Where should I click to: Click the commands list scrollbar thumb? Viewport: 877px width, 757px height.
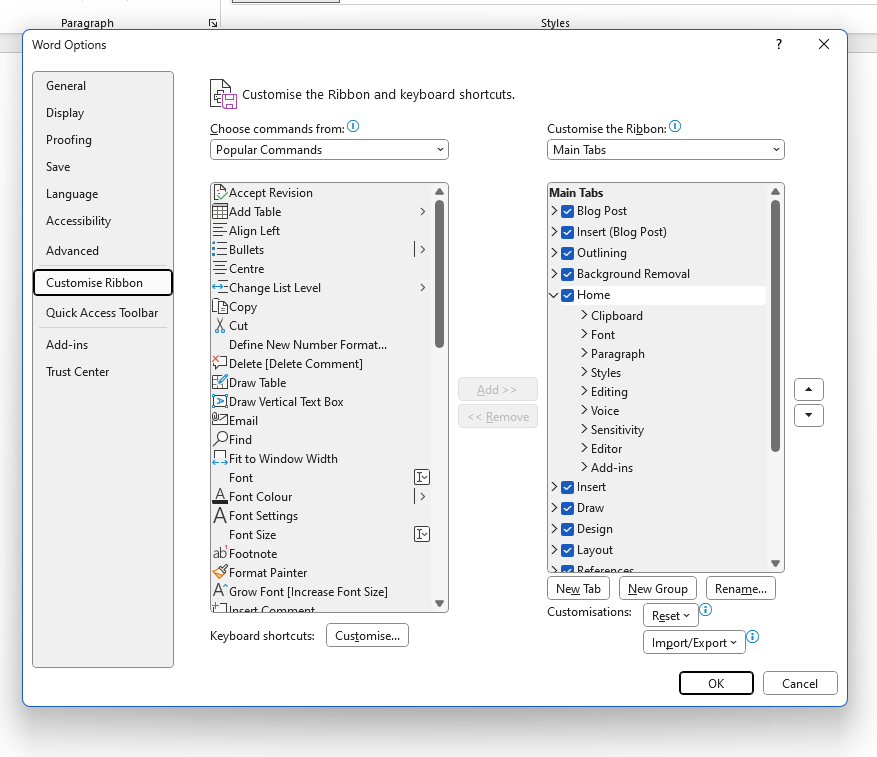click(439, 274)
